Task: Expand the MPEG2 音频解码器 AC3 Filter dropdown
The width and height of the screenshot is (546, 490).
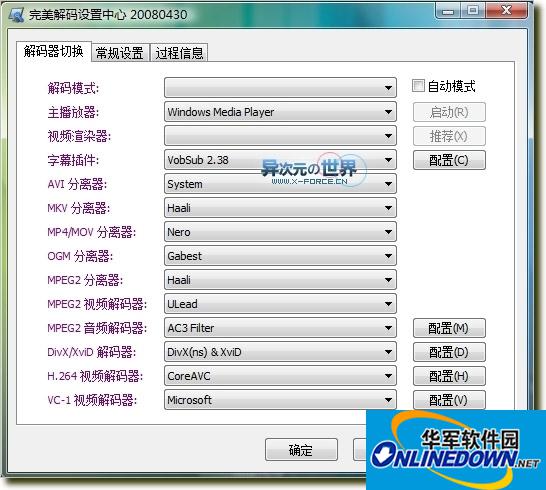Action: pyautogui.click(x=280, y=328)
